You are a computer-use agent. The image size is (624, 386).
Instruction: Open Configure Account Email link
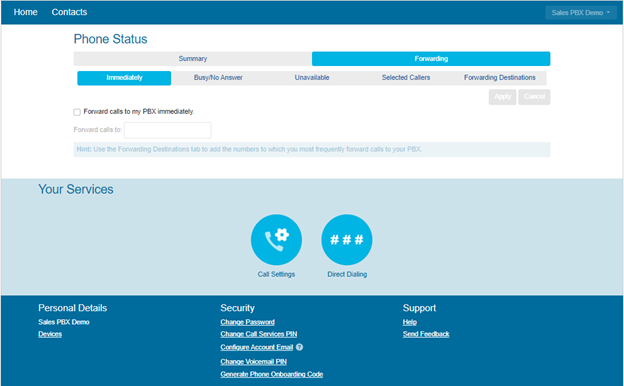257,347
